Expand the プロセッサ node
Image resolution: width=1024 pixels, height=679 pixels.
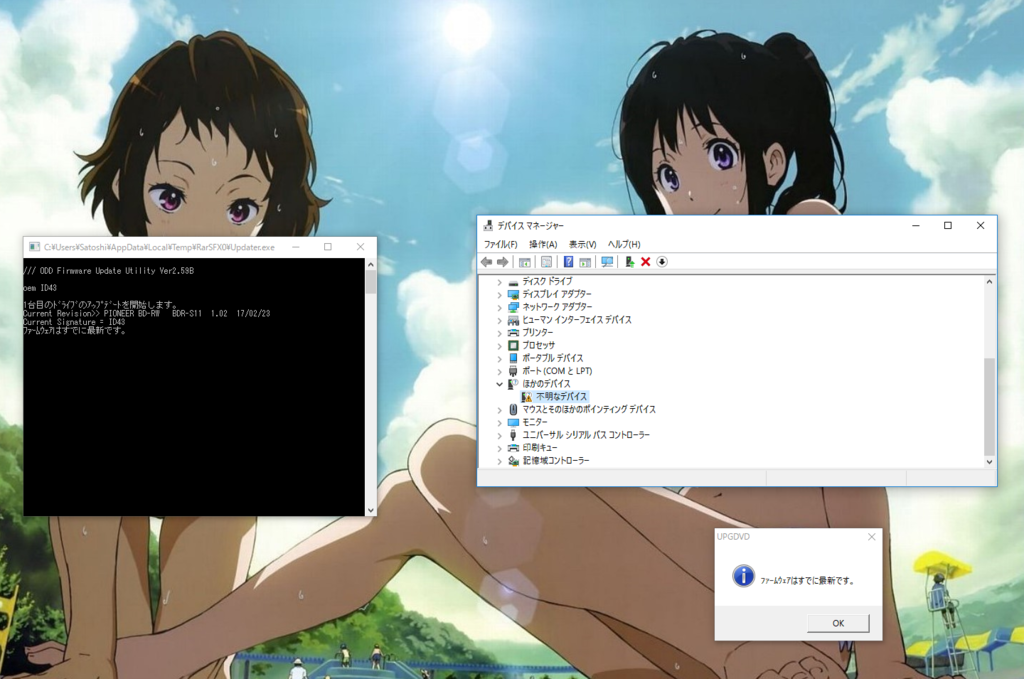[x=500, y=345]
